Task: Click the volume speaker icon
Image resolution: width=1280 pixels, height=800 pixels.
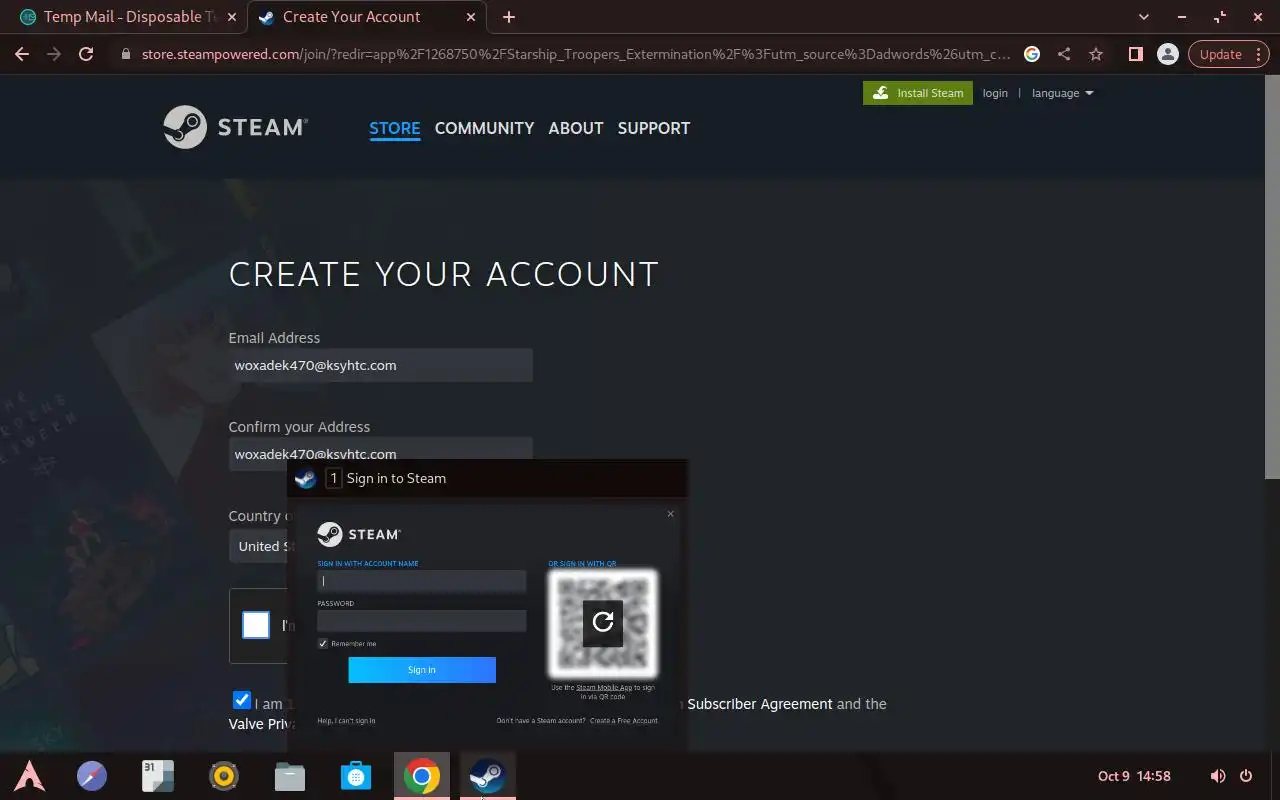Action: (1218, 776)
